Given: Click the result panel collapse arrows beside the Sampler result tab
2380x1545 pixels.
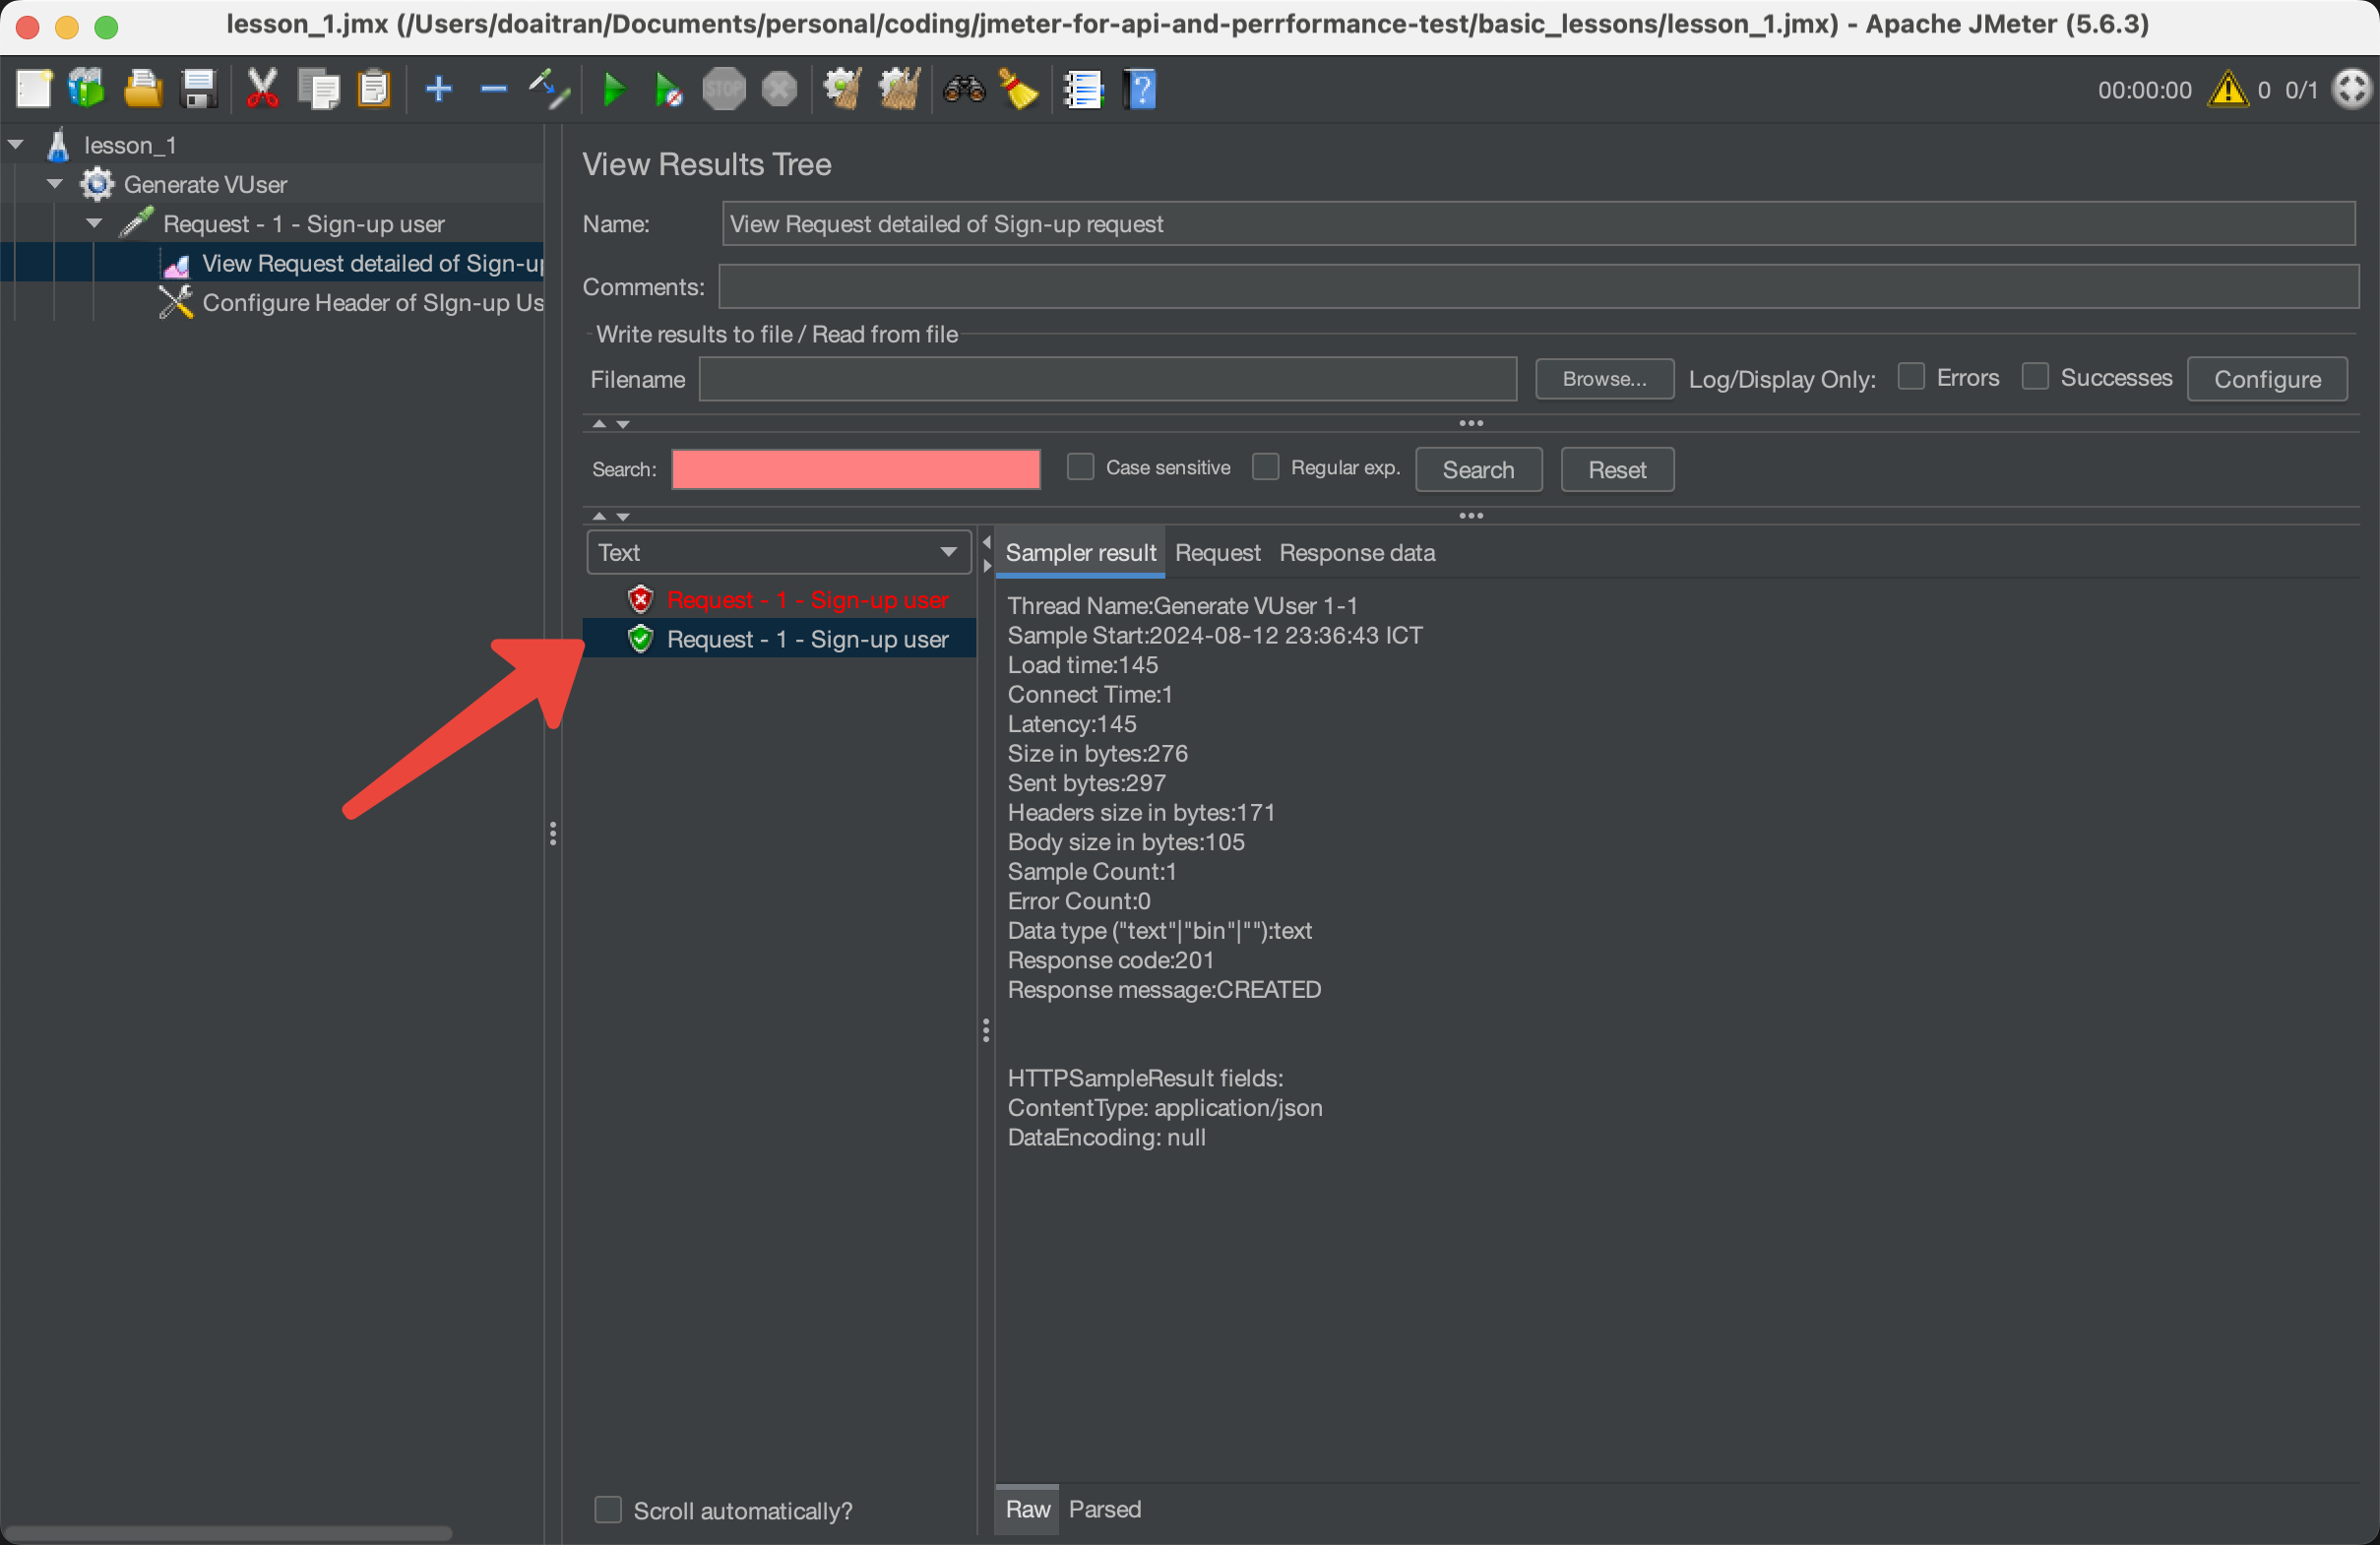Looking at the screenshot, I should pos(987,553).
